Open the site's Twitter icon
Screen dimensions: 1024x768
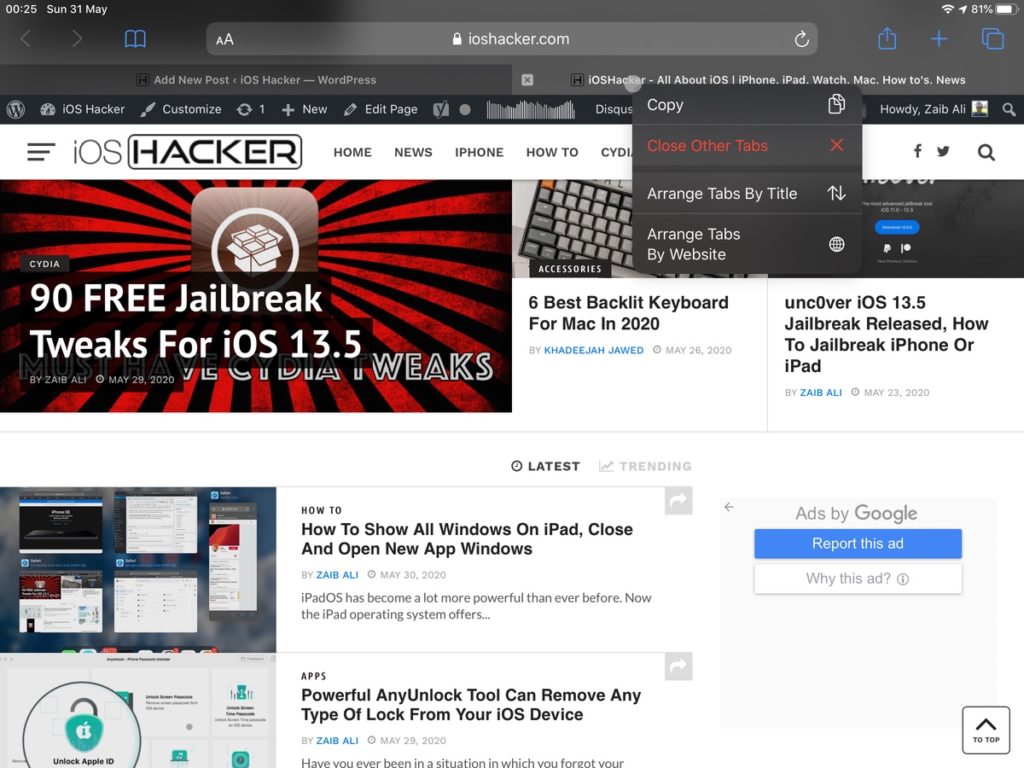(943, 152)
